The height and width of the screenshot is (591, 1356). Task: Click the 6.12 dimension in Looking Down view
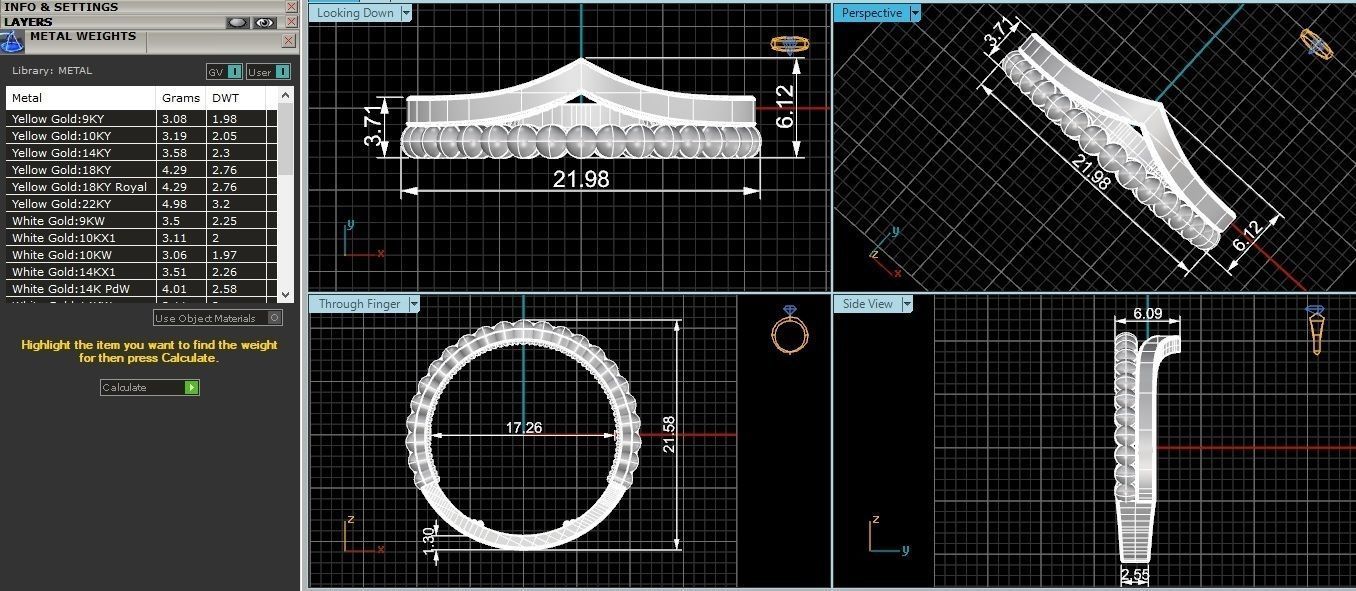(x=786, y=106)
